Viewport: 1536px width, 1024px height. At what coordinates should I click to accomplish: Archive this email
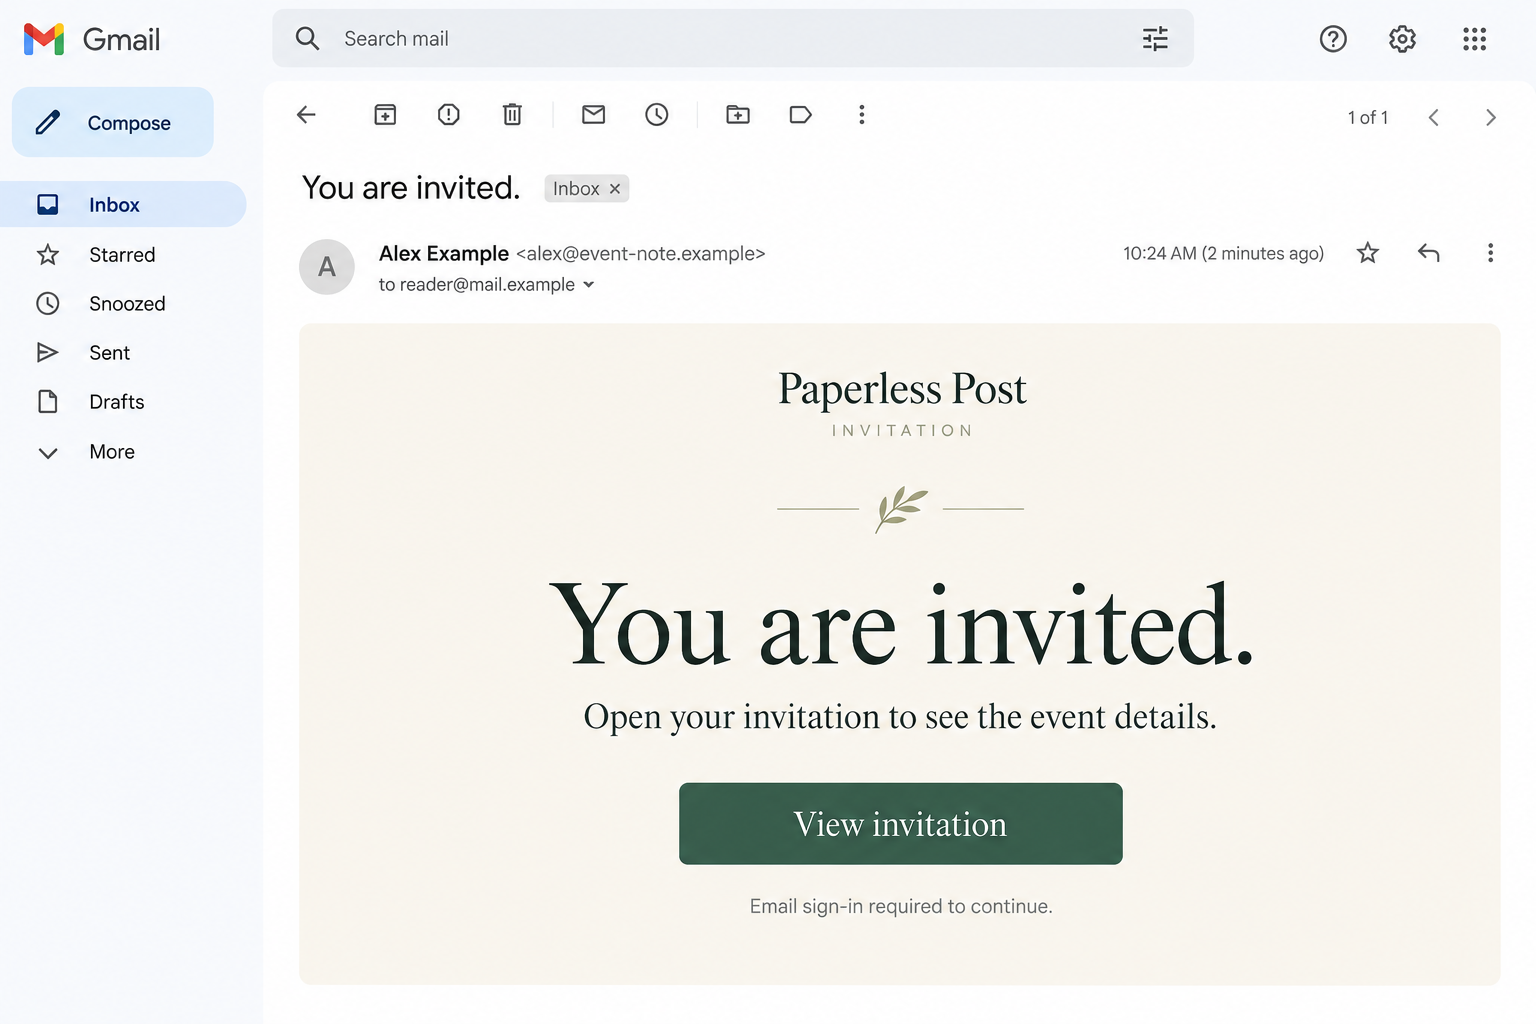click(385, 115)
